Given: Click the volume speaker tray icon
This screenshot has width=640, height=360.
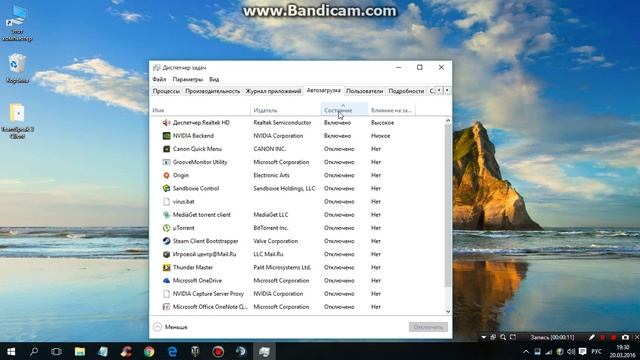Looking at the screenshot, I should pyautogui.click(x=571, y=351).
